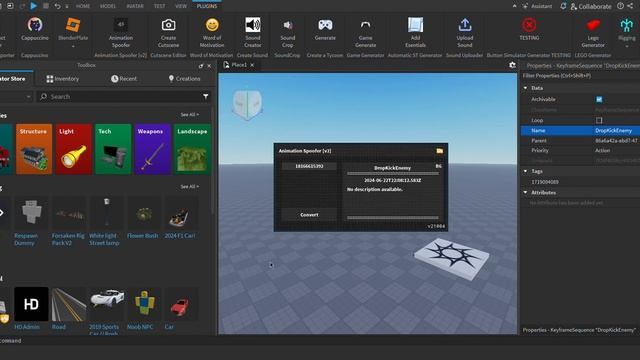
Task: Launch the BlenderPlate plugin
Action: tap(73, 29)
